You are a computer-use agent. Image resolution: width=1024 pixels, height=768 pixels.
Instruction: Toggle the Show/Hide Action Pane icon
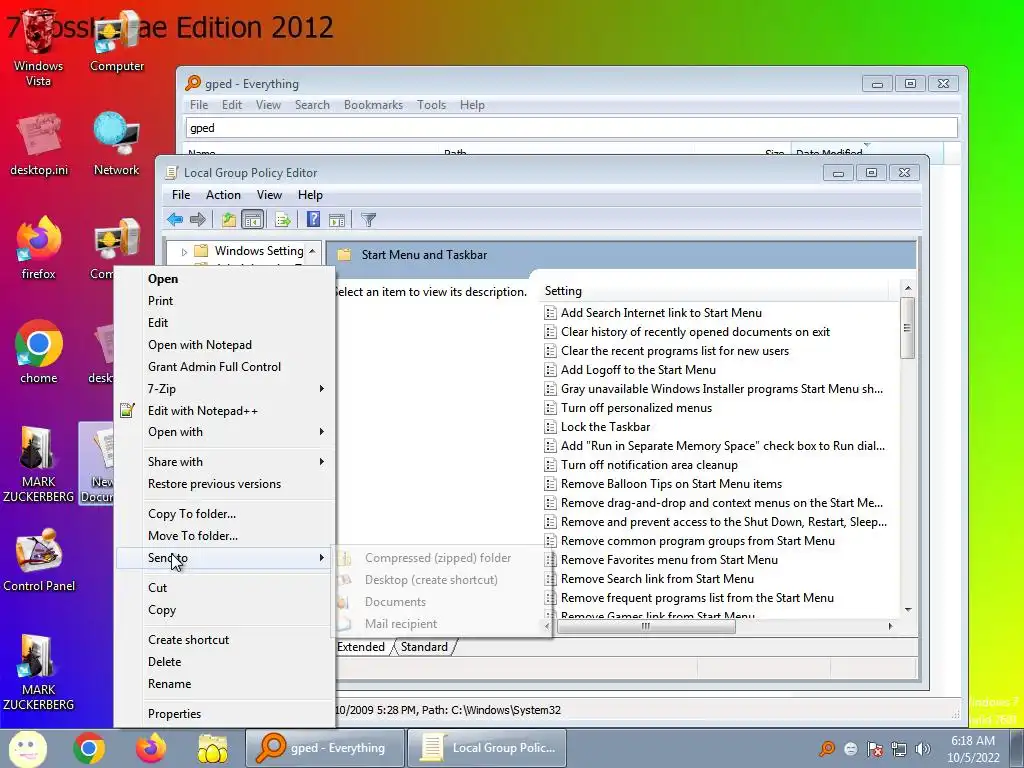pyautogui.click(x=337, y=220)
